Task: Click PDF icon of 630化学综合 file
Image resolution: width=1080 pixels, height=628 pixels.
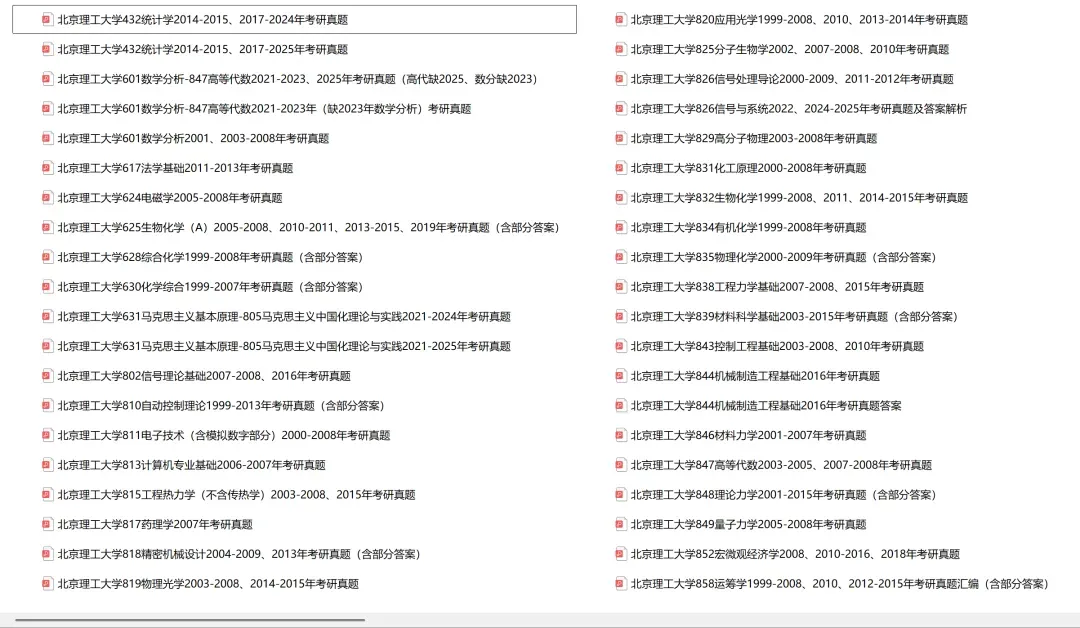Action: pos(47,286)
